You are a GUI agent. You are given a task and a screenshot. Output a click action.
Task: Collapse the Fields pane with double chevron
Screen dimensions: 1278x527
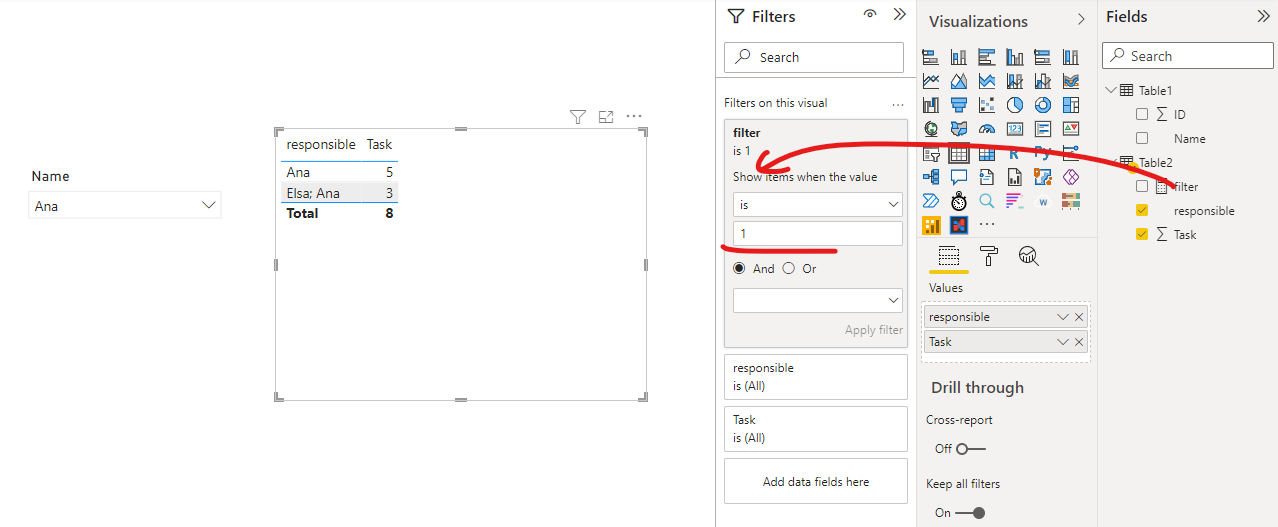(1262, 16)
